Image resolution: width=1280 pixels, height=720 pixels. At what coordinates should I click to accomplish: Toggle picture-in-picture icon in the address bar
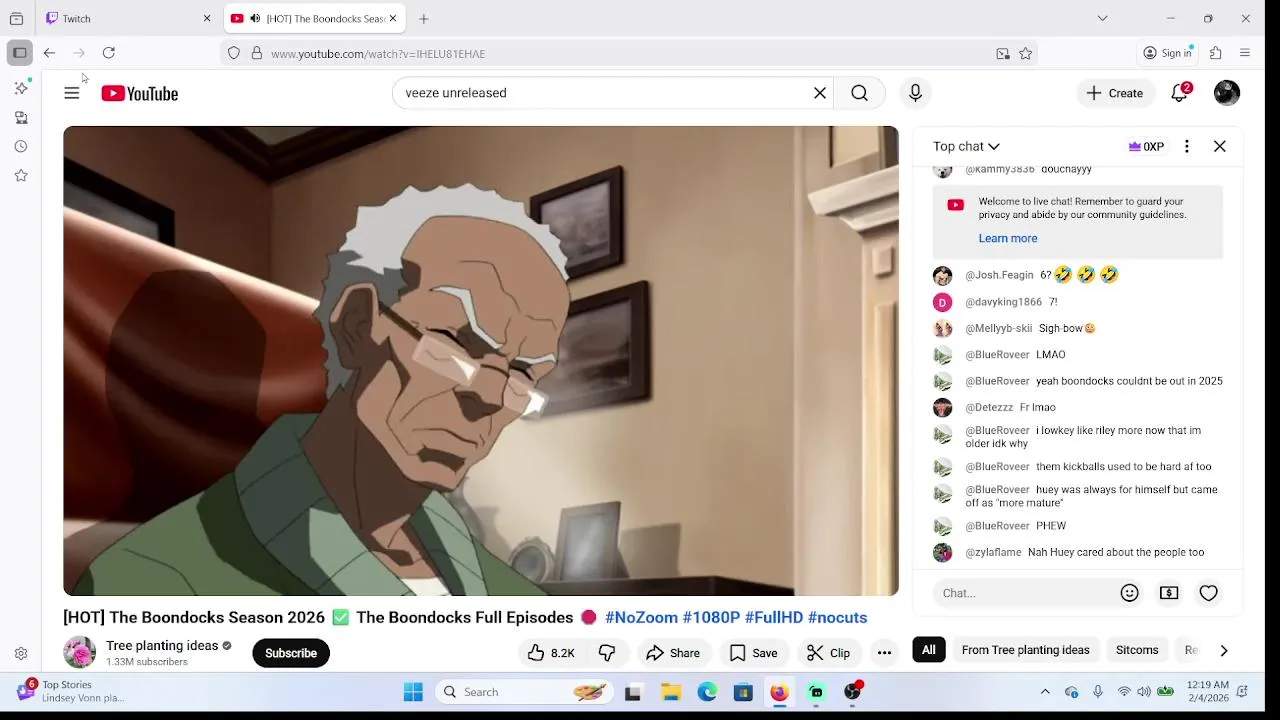[x=1003, y=54]
